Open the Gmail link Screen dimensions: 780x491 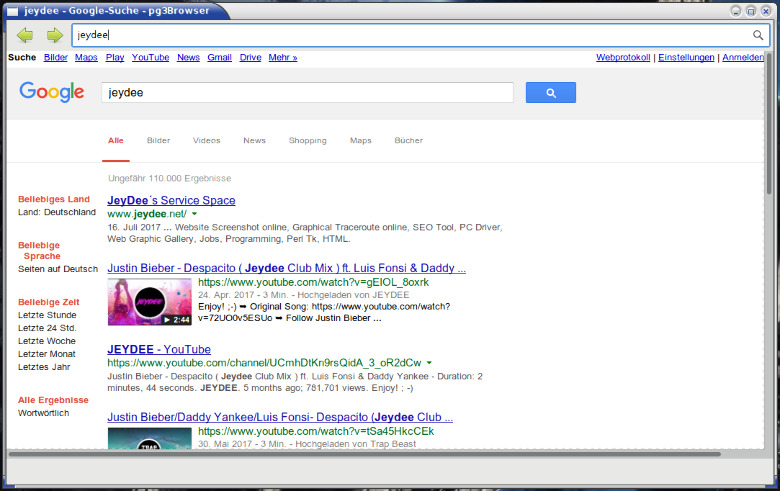[219, 57]
